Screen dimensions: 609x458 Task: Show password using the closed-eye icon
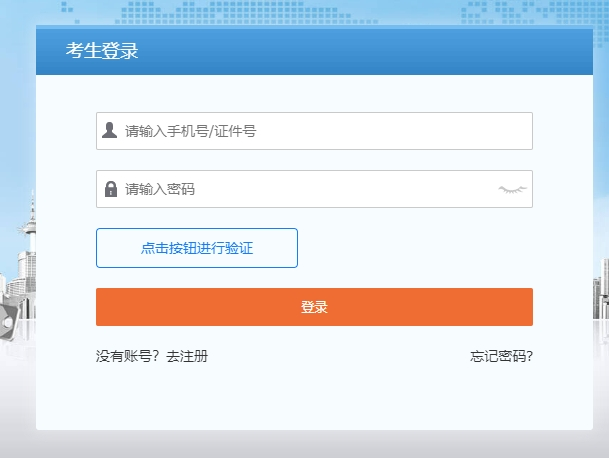point(512,190)
